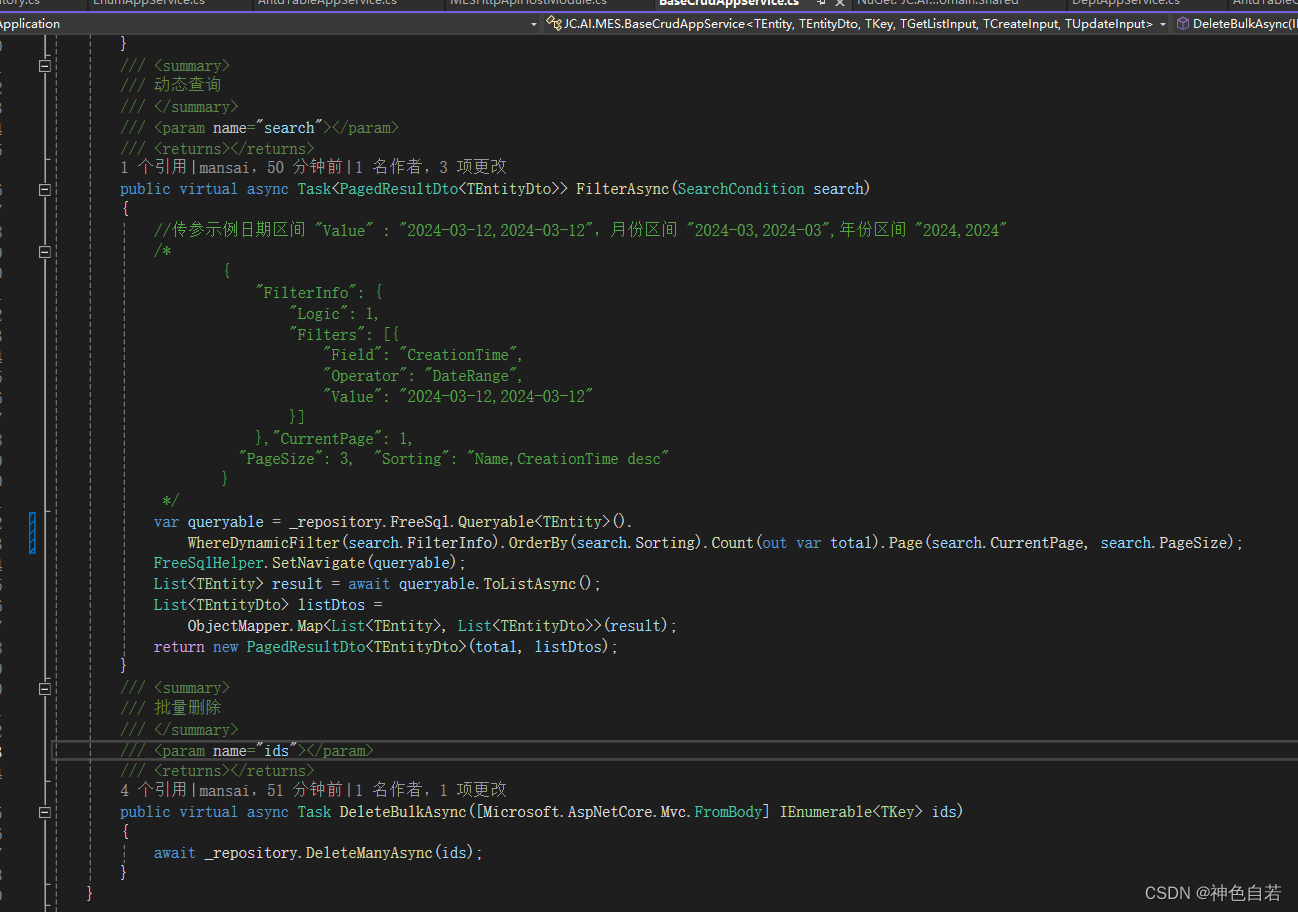Close the BaseCrudAppService.cs editor tab

[x=839, y=4]
